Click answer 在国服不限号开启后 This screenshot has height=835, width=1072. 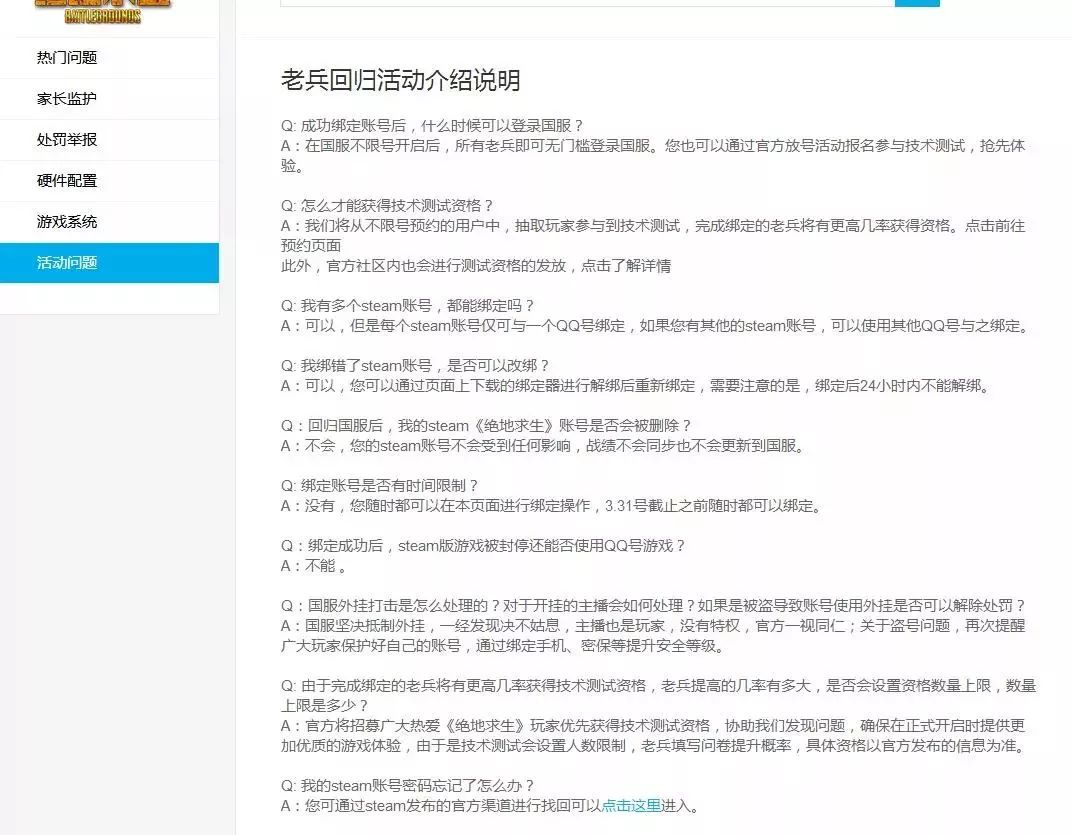point(653,155)
